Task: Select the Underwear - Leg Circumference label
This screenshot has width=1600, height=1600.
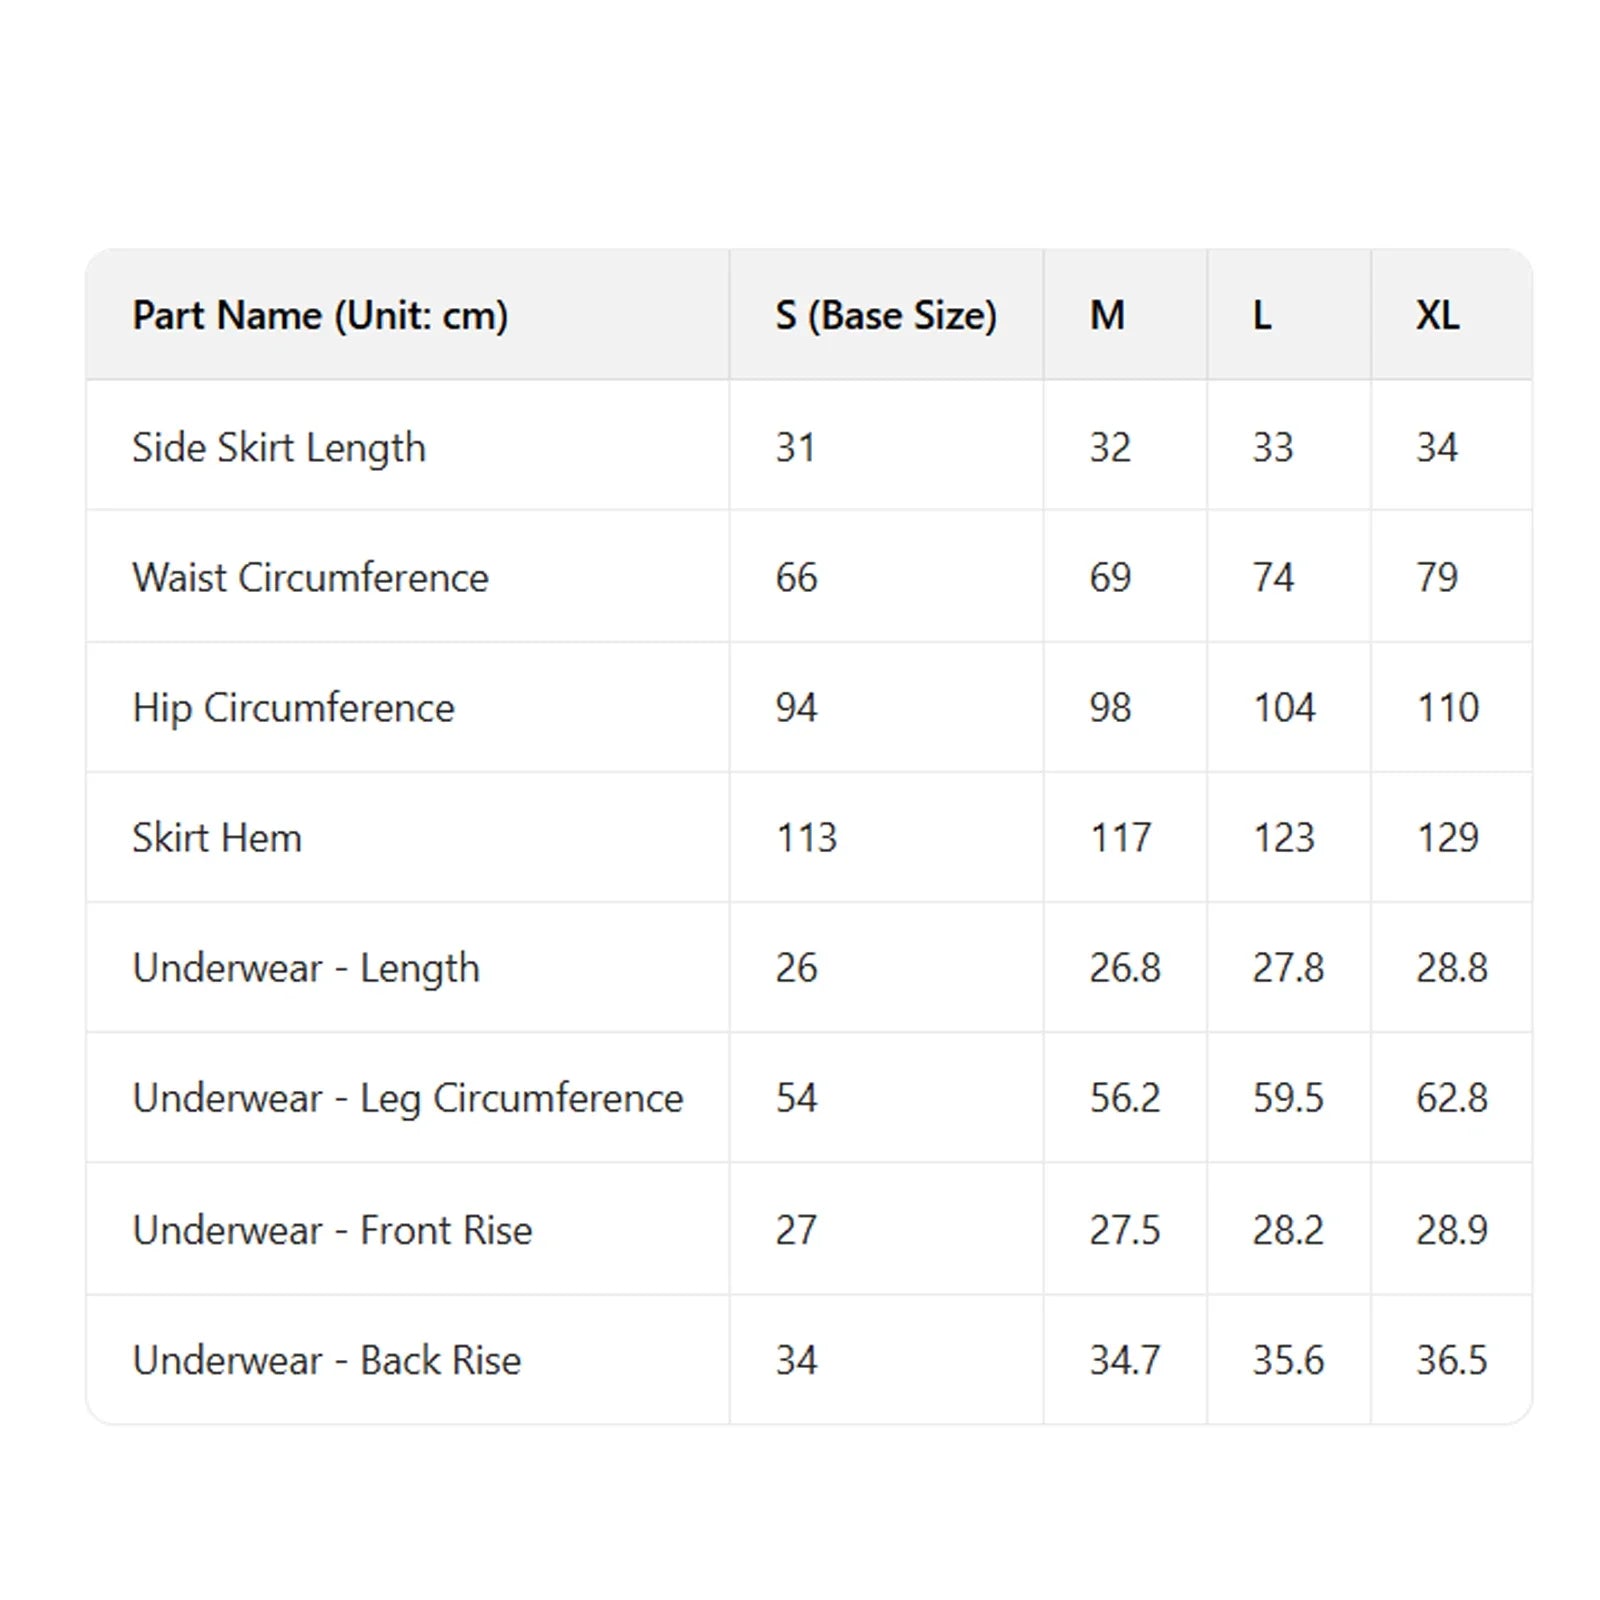Action: [408, 1098]
